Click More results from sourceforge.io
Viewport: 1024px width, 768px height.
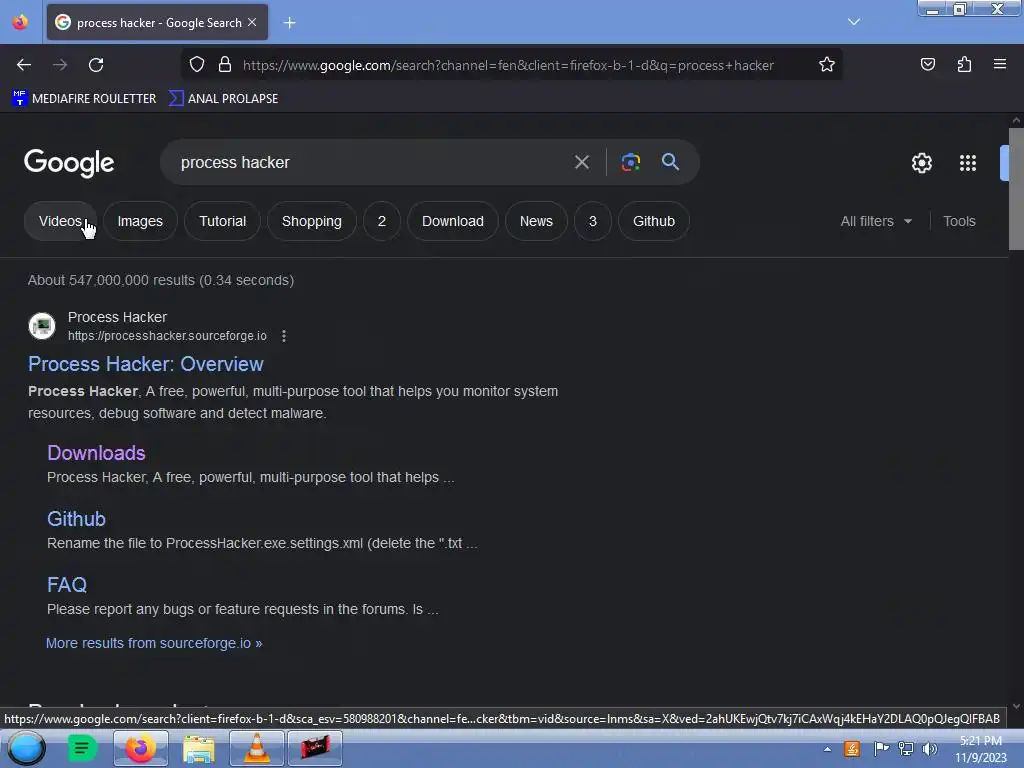pyautogui.click(x=154, y=643)
